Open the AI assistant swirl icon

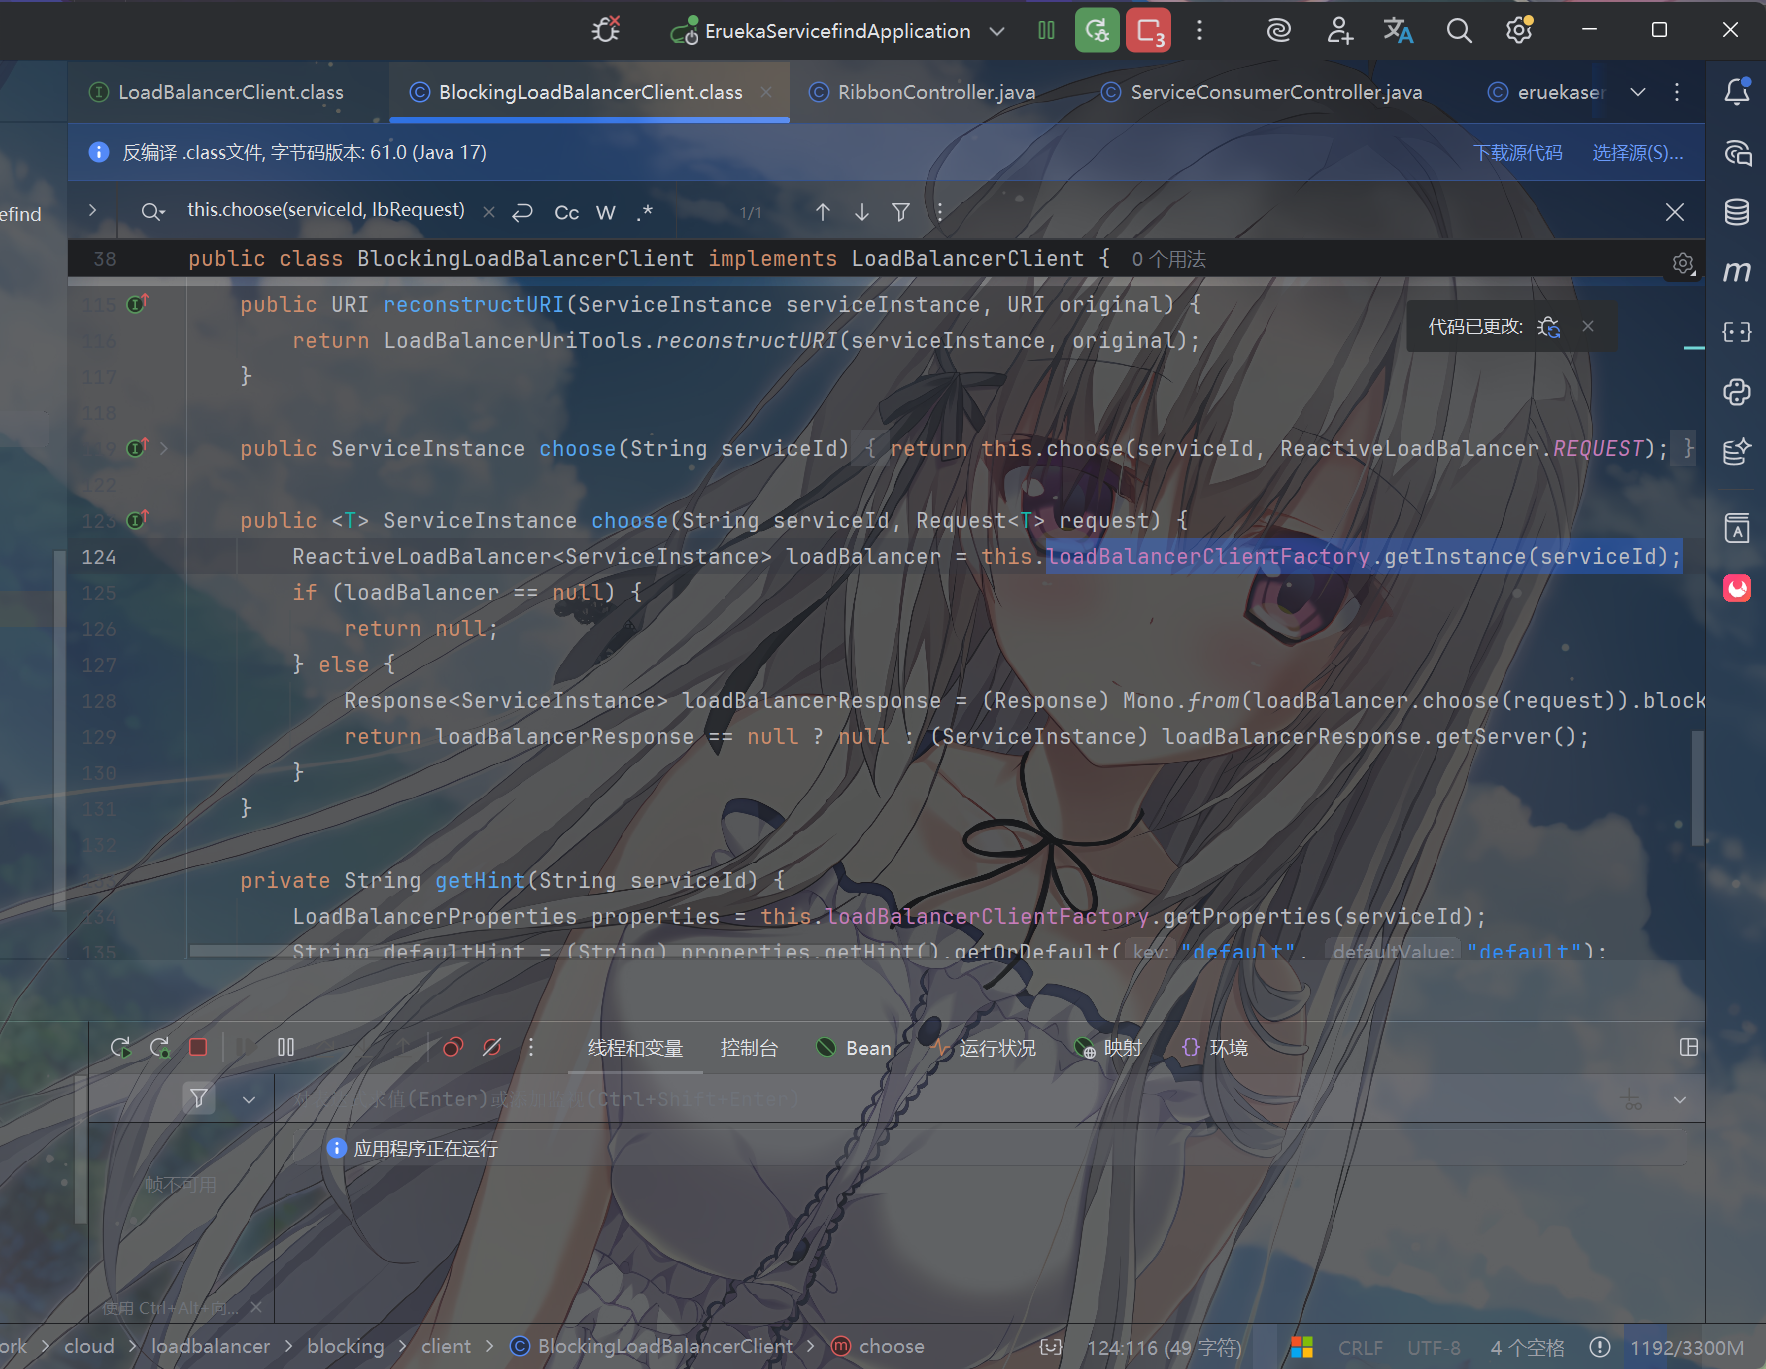click(1278, 31)
